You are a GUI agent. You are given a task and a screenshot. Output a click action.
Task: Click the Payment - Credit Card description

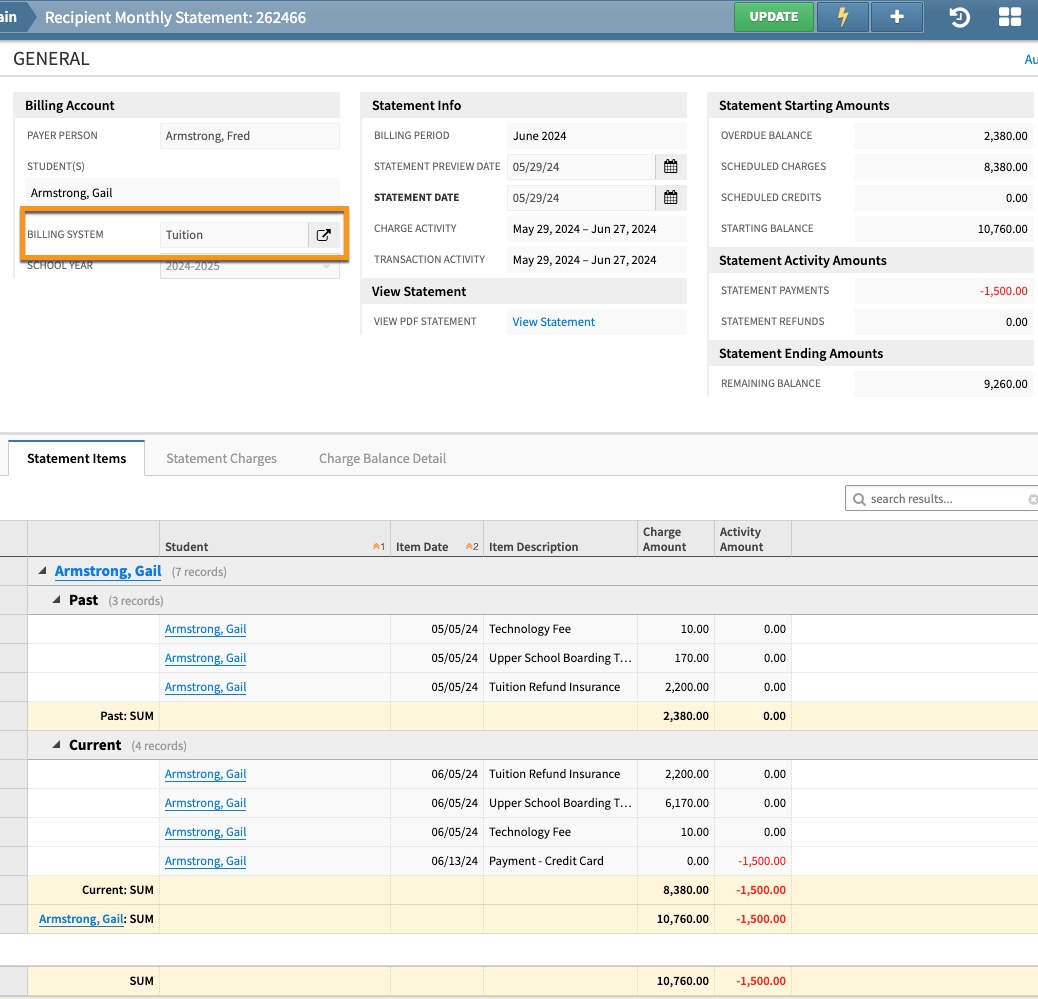pyautogui.click(x=546, y=861)
